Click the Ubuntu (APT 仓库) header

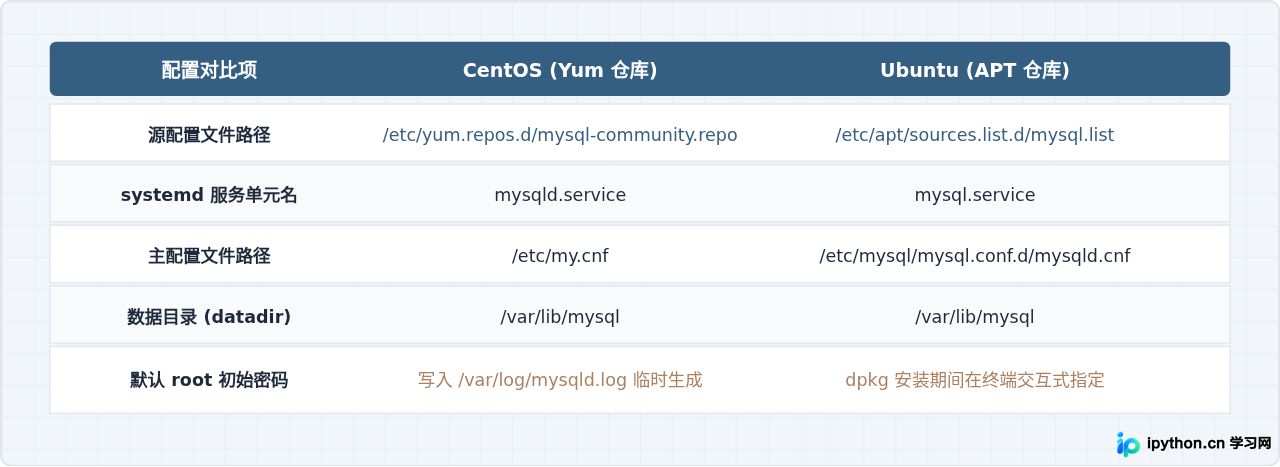(975, 70)
